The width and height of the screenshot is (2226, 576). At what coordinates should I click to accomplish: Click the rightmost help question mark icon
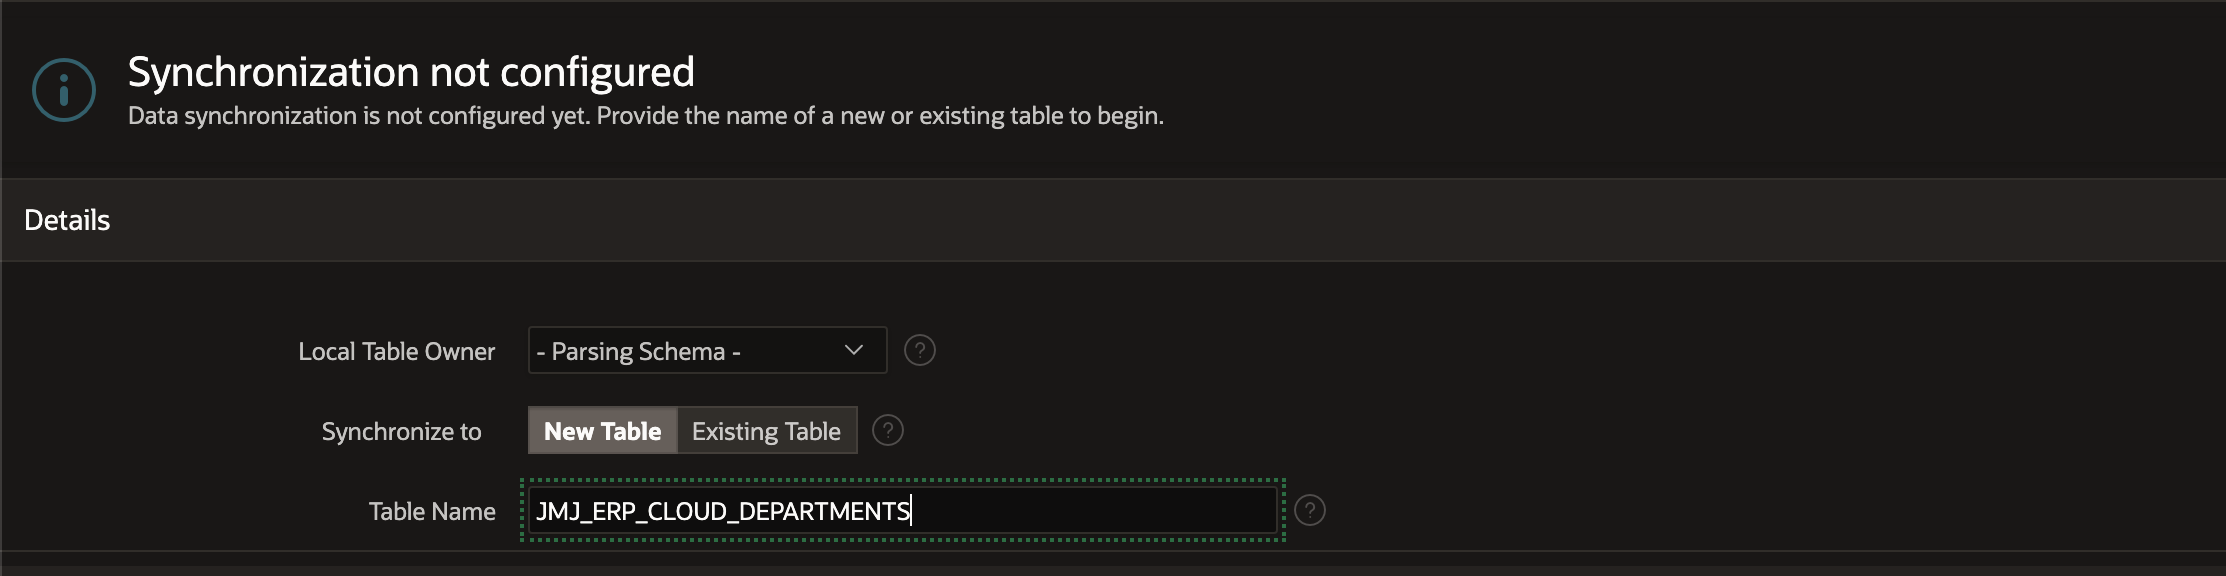pyautogui.click(x=1311, y=510)
